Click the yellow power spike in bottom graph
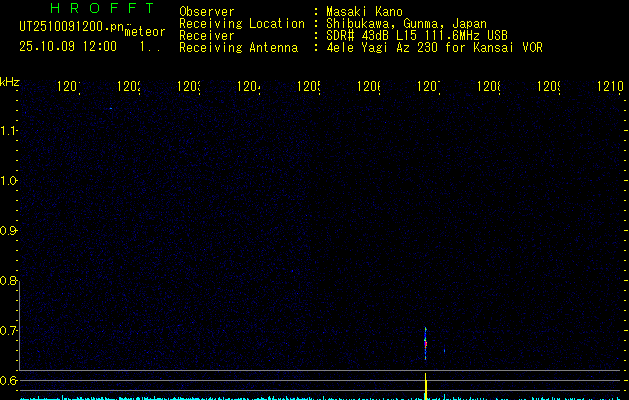The image size is (629, 400). pyautogui.click(x=426, y=385)
